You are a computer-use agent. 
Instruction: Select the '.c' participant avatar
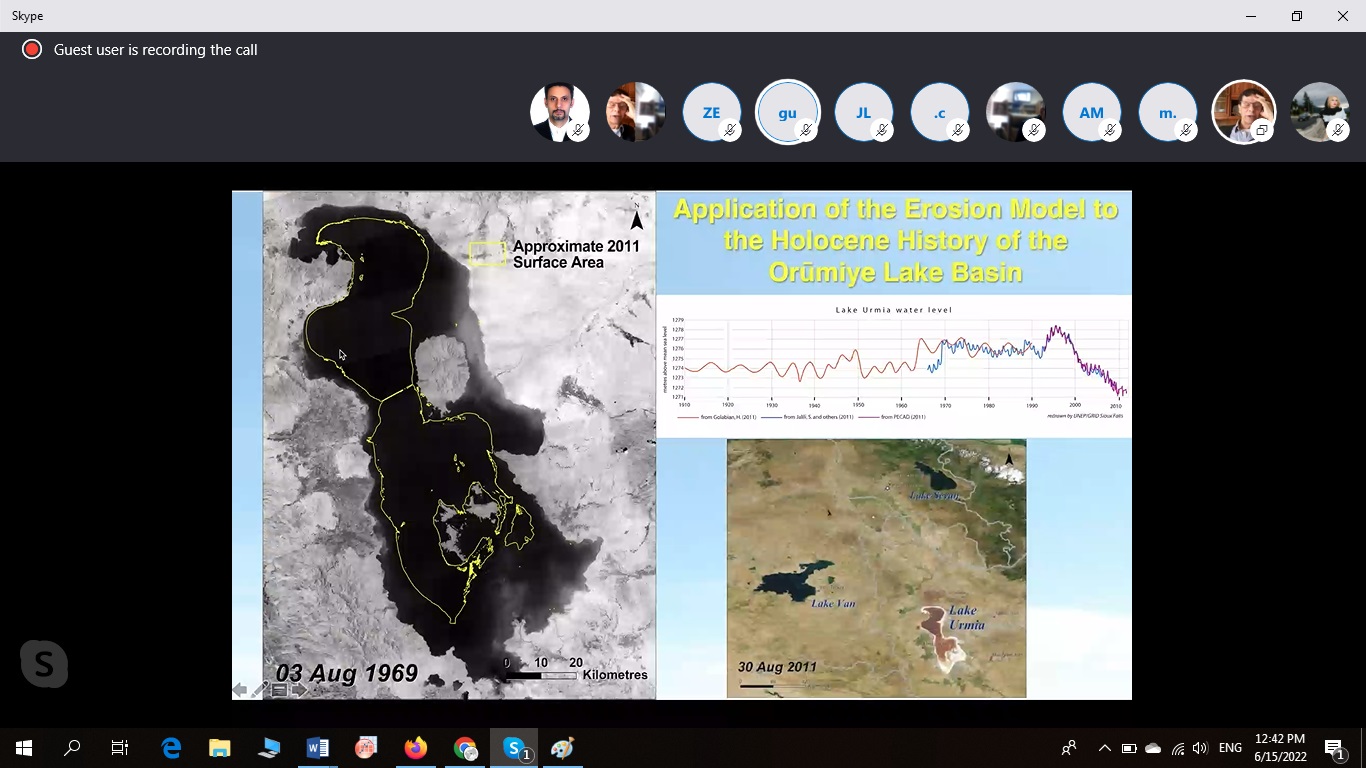pos(939,112)
